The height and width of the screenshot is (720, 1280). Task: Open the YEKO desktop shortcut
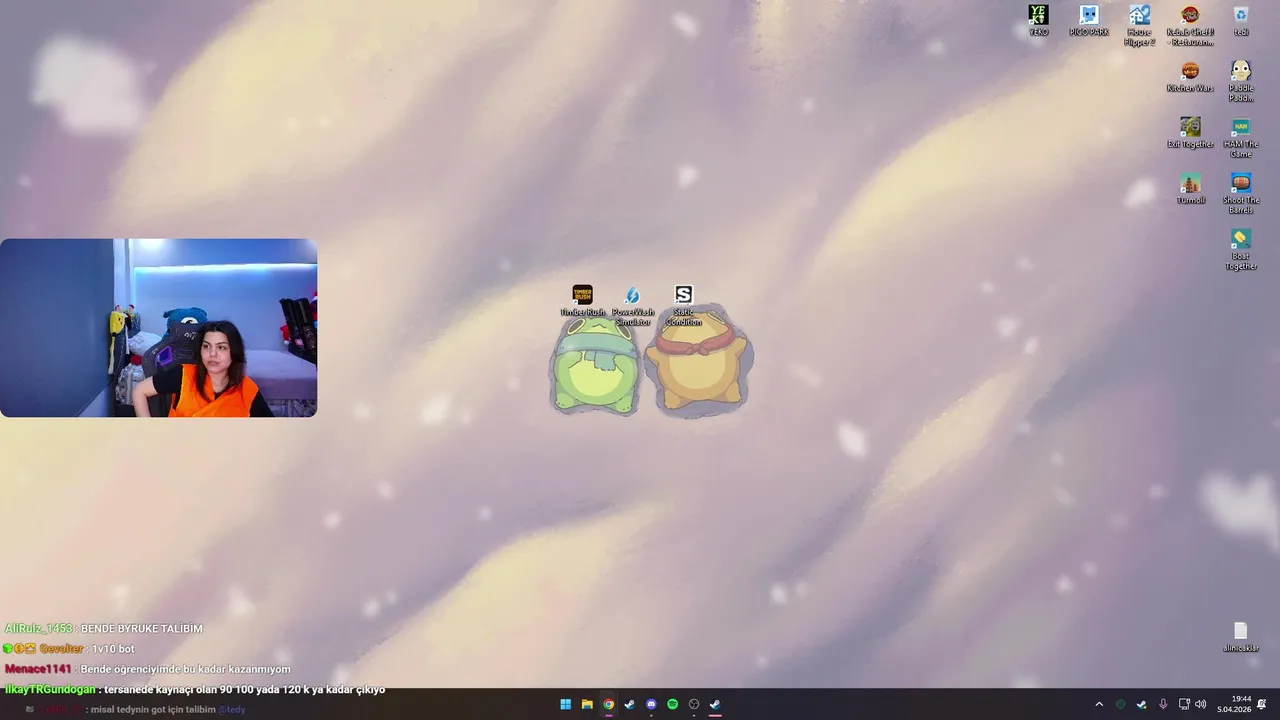tap(1038, 21)
